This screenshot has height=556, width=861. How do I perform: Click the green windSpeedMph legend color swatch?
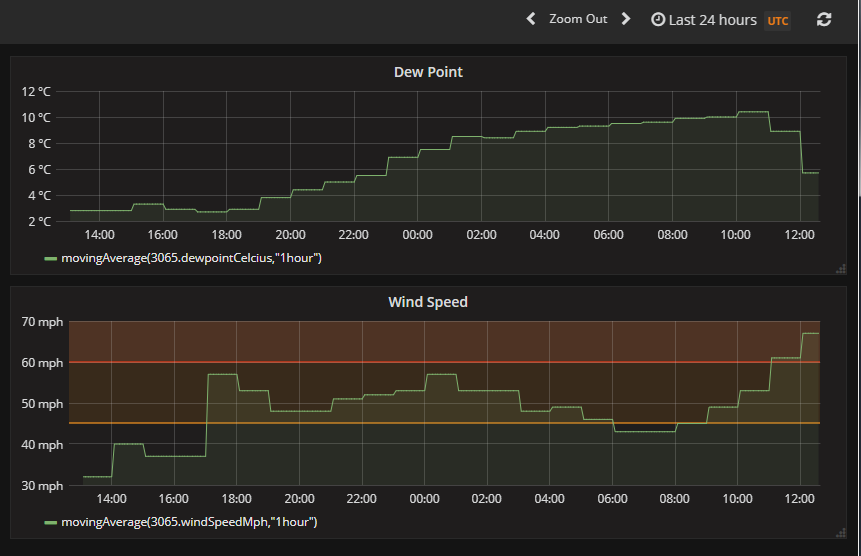coord(51,522)
